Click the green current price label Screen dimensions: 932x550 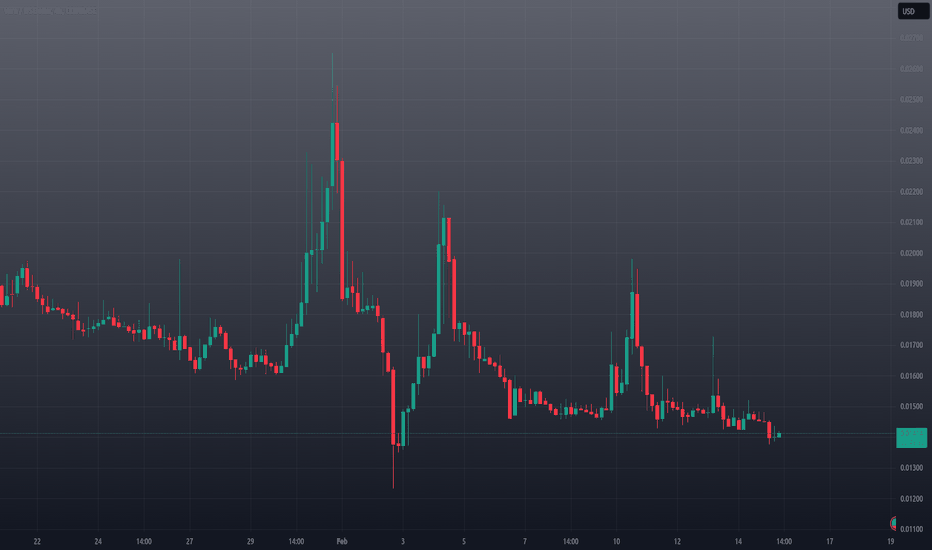(911, 438)
